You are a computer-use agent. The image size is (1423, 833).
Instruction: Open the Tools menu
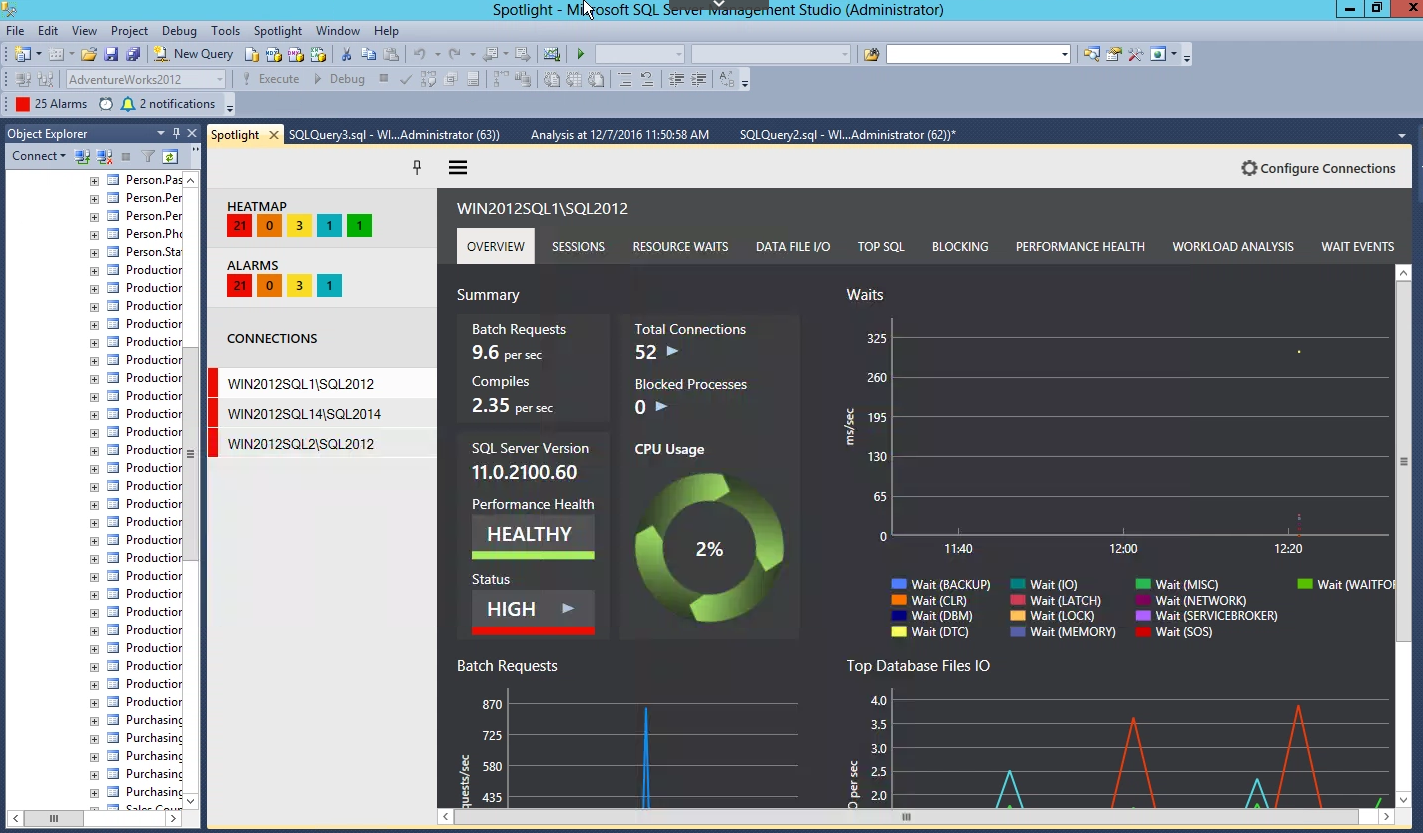(x=225, y=31)
